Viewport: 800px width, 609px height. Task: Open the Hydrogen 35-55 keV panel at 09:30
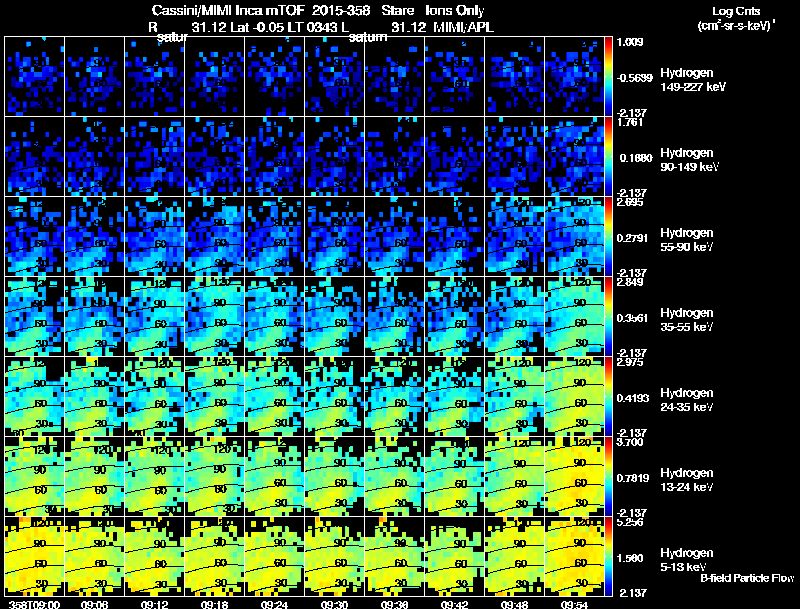[335, 317]
